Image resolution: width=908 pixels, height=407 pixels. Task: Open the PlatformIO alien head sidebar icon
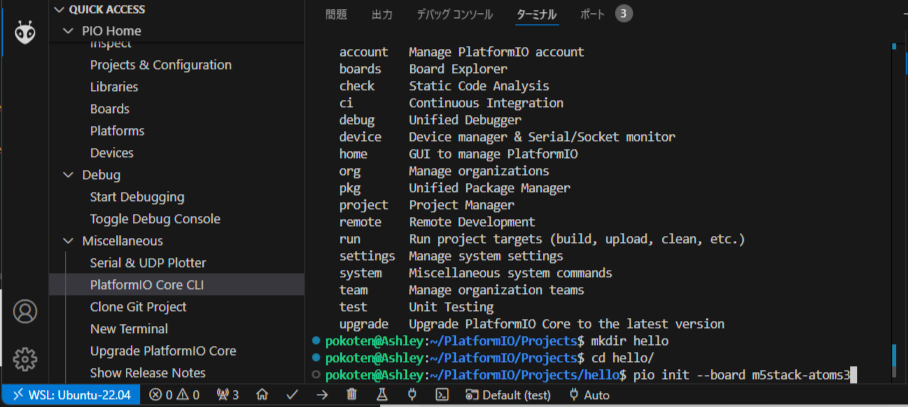(25, 33)
